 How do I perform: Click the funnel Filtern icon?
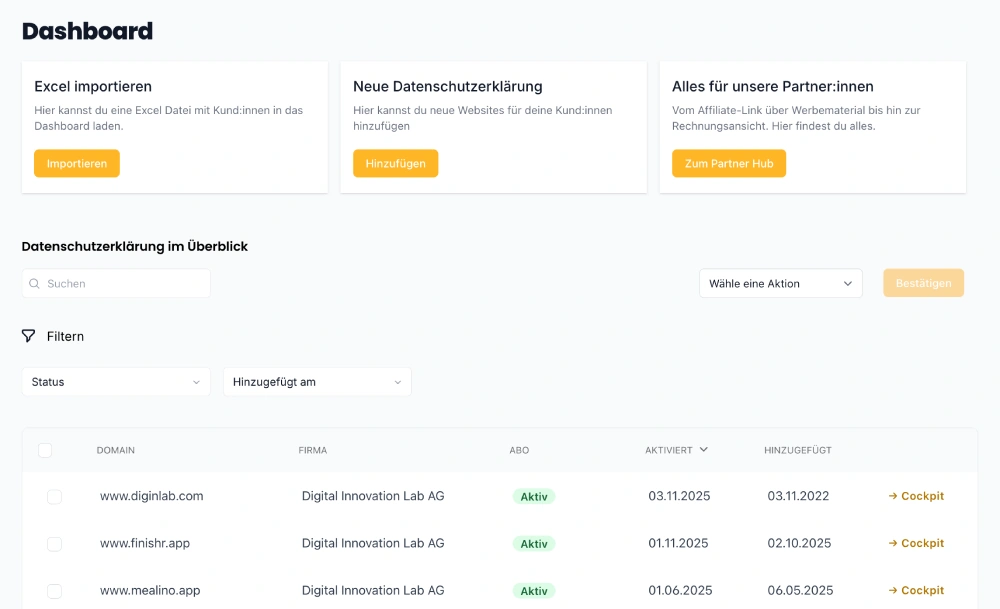coord(29,336)
